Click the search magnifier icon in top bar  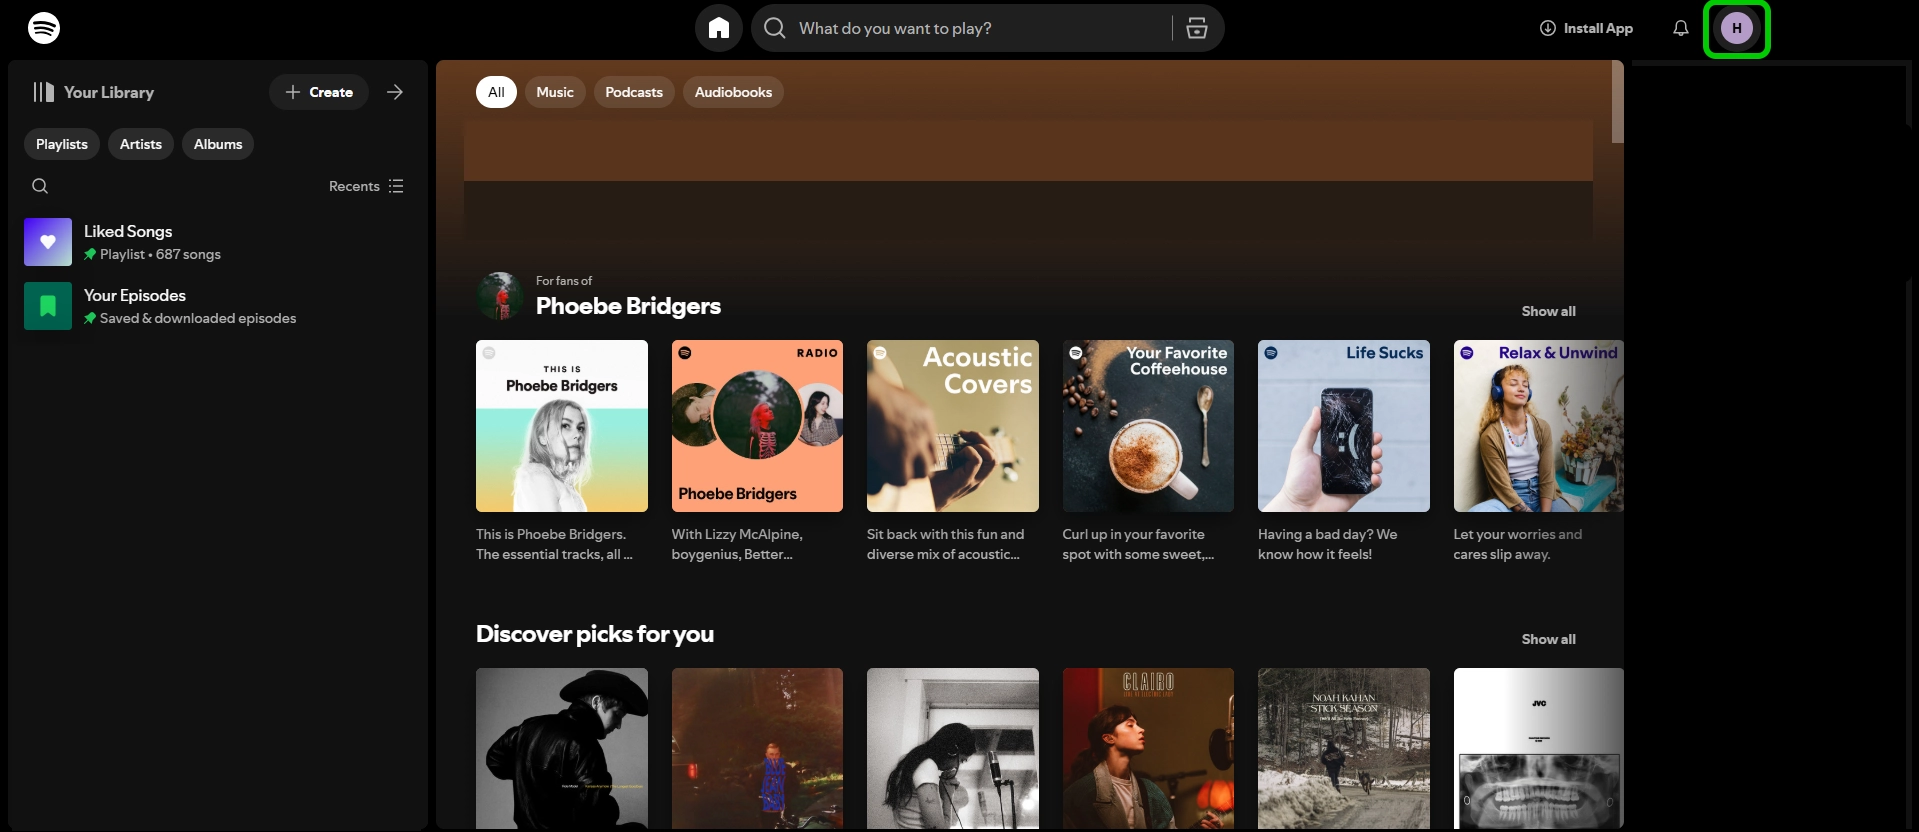(775, 28)
